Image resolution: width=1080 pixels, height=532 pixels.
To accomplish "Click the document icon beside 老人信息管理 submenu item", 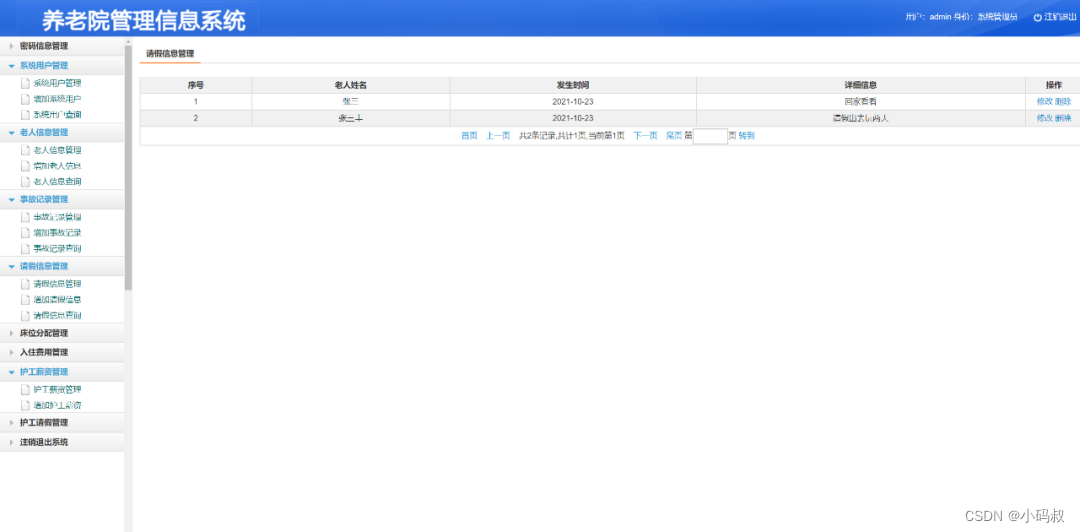I will coord(26,150).
